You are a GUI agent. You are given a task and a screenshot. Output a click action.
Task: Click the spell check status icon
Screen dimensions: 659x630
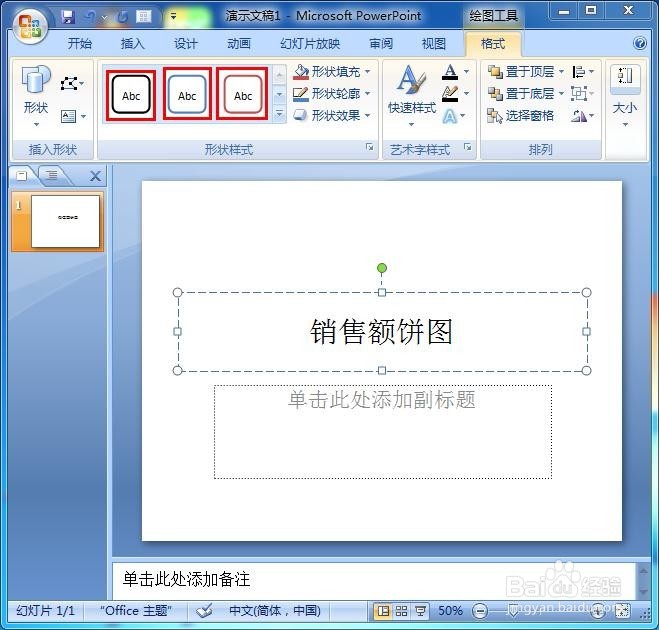(205, 610)
